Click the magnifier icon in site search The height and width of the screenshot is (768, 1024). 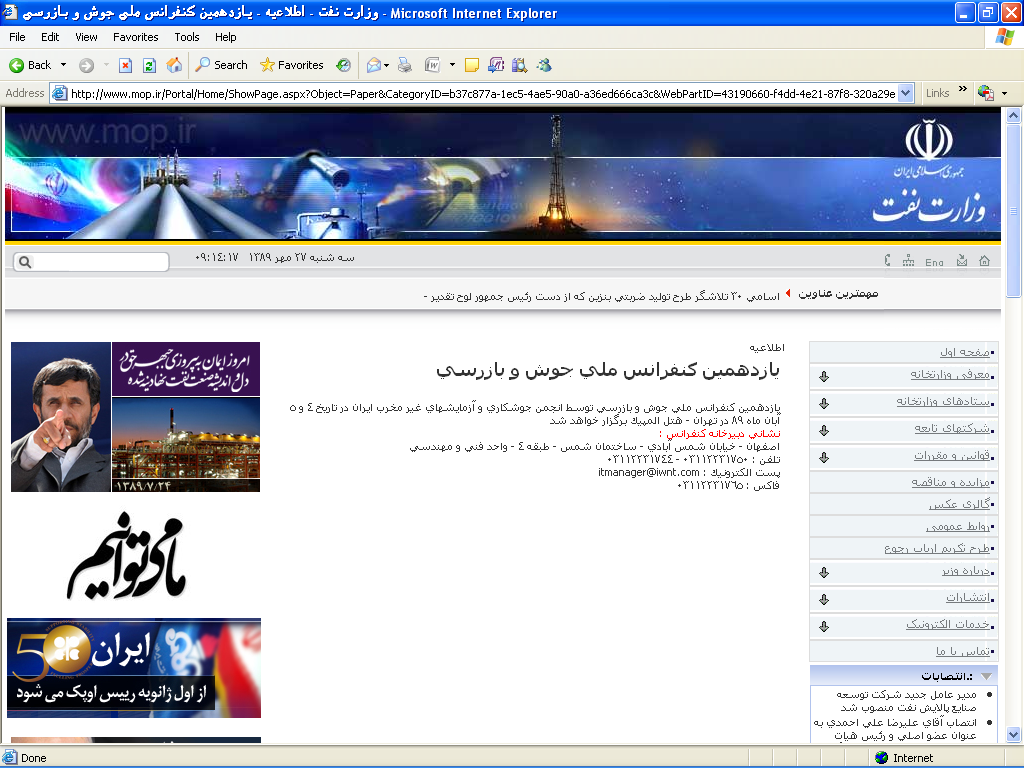click(25, 262)
